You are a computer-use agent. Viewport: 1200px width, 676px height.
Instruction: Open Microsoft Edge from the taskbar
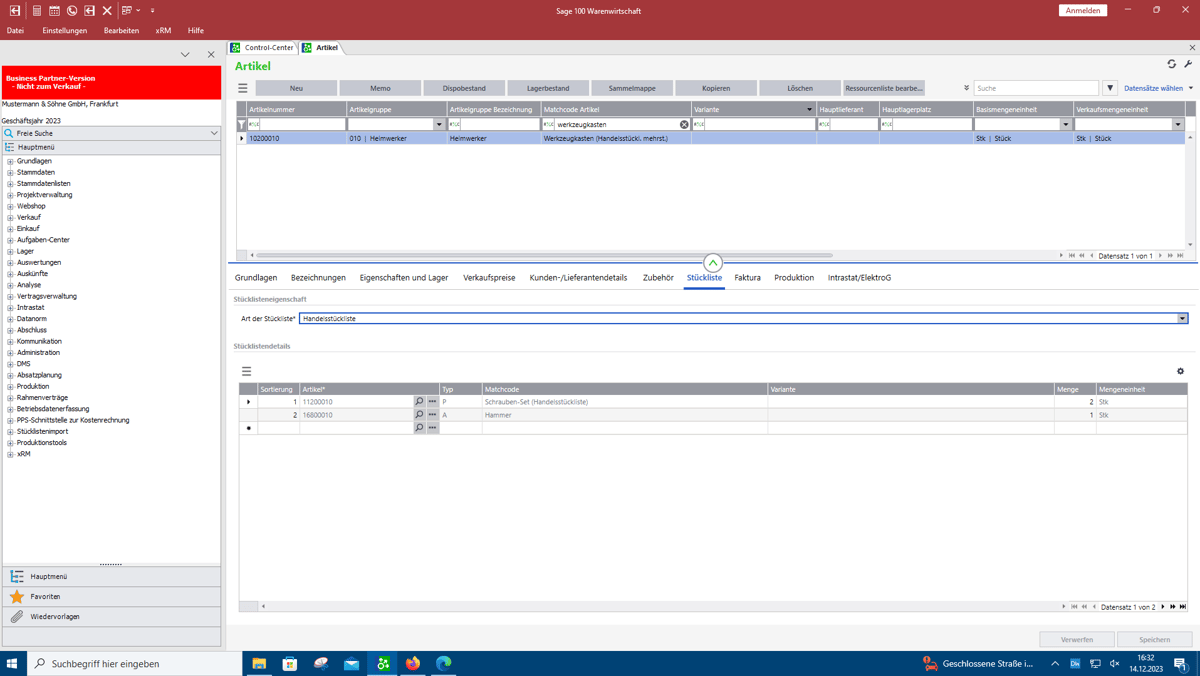pyautogui.click(x=444, y=663)
